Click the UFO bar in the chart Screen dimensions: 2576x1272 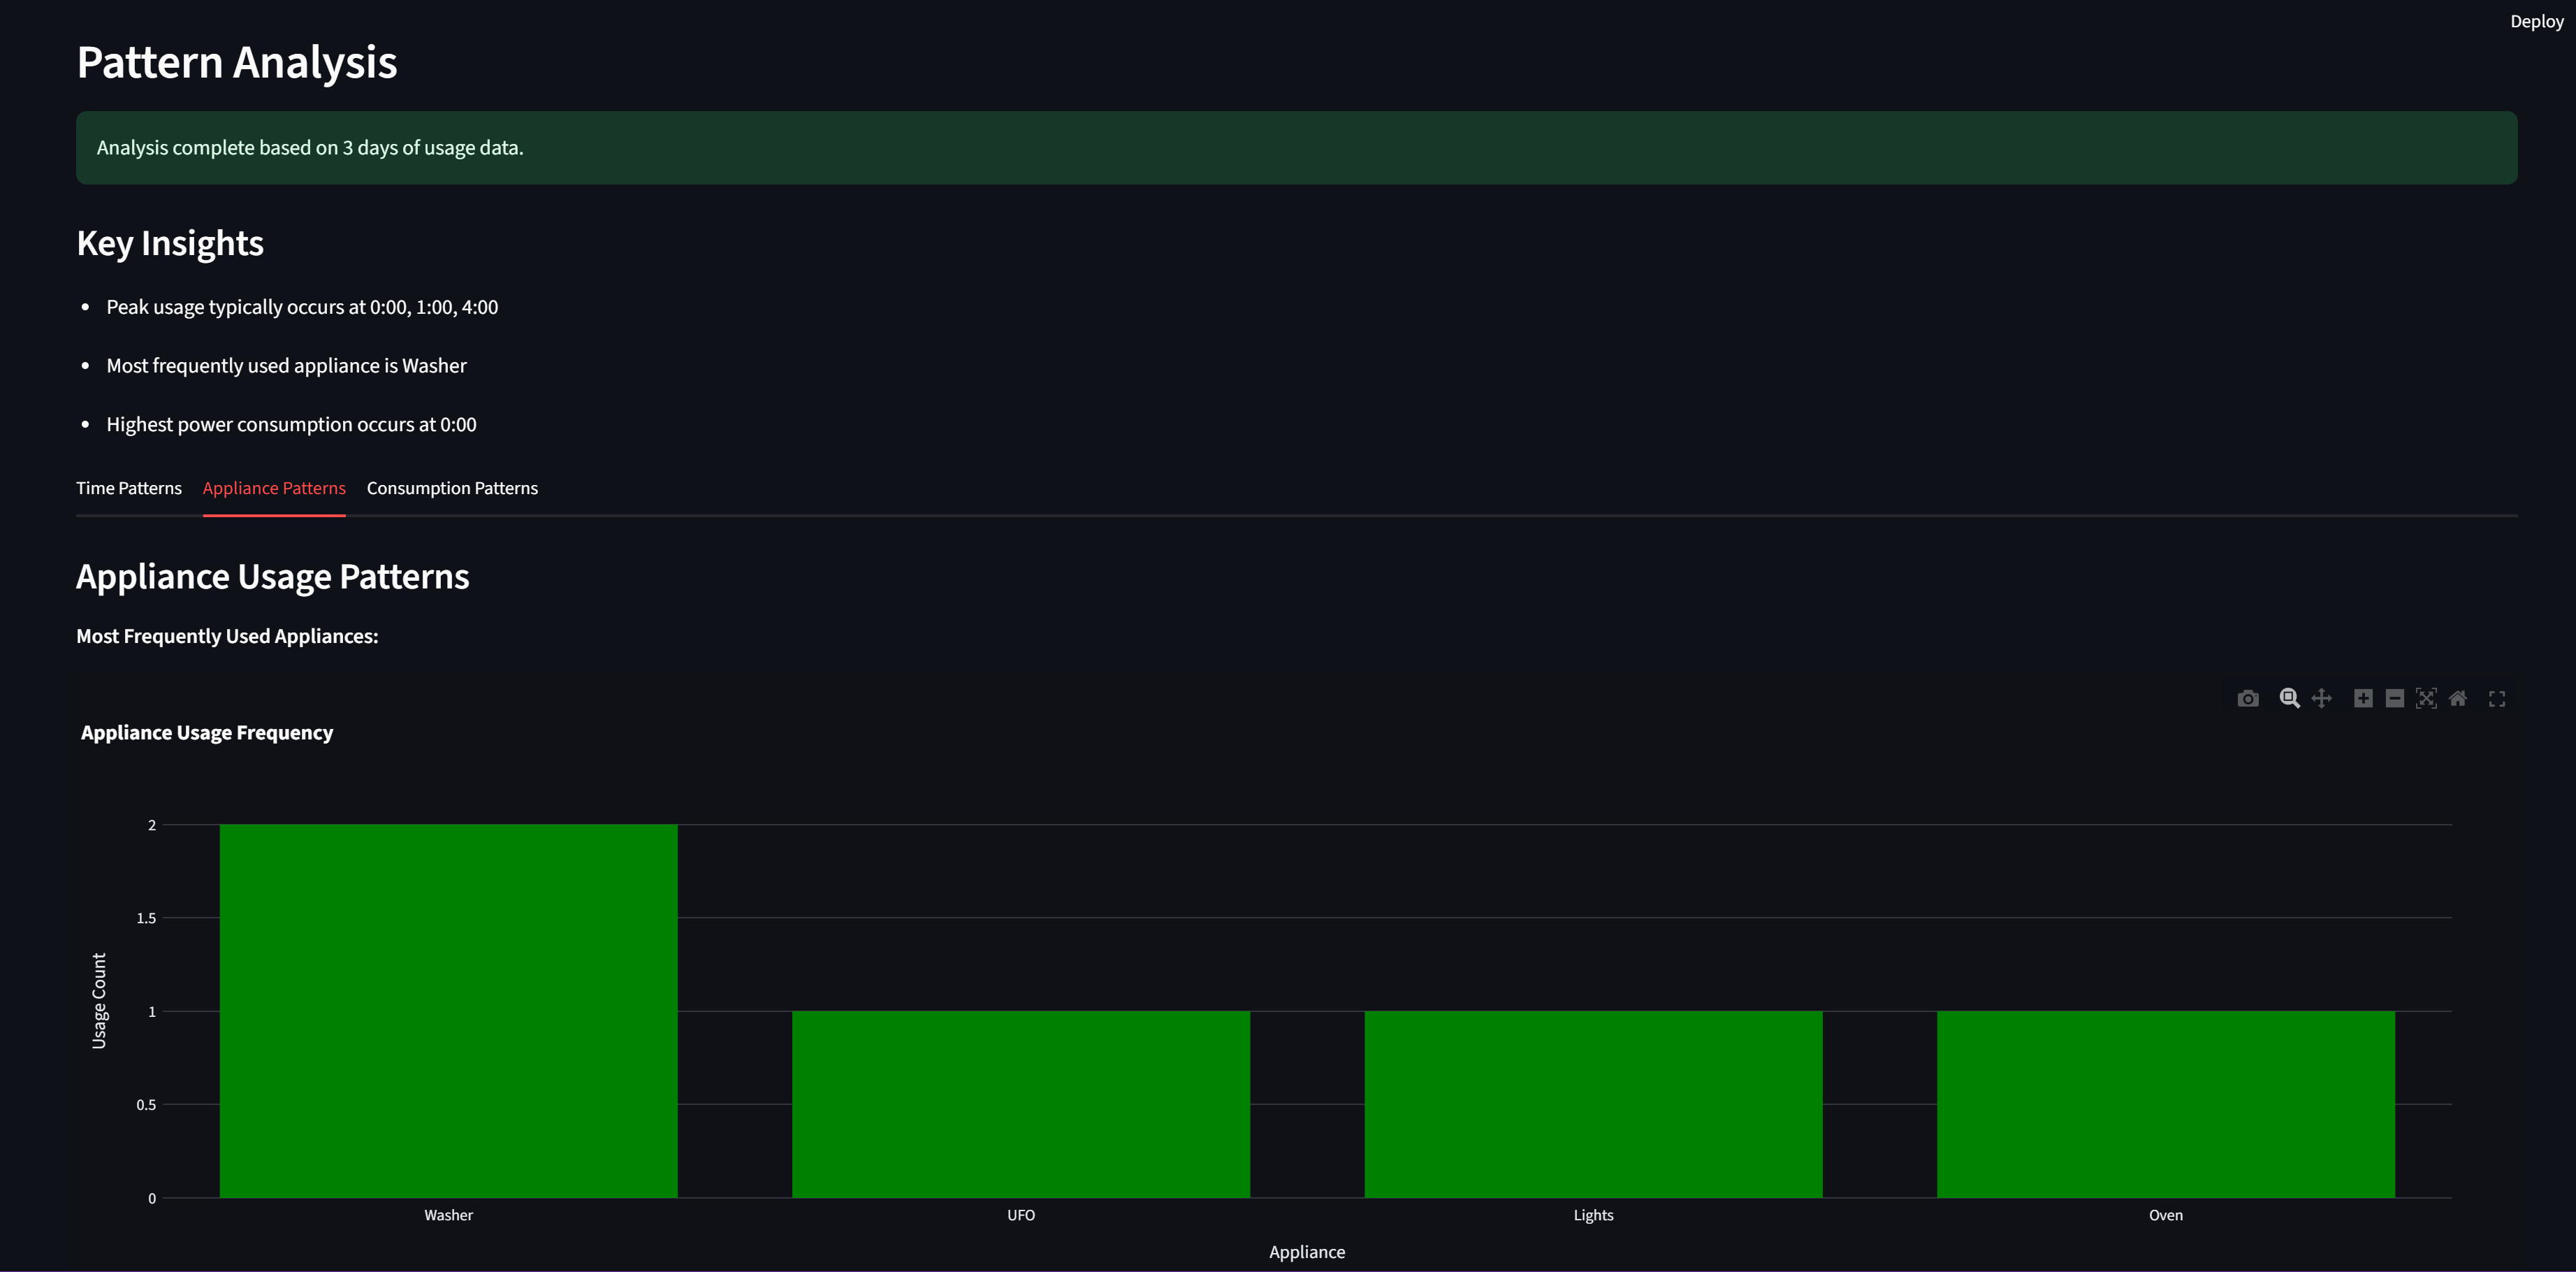(x=1020, y=1103)
